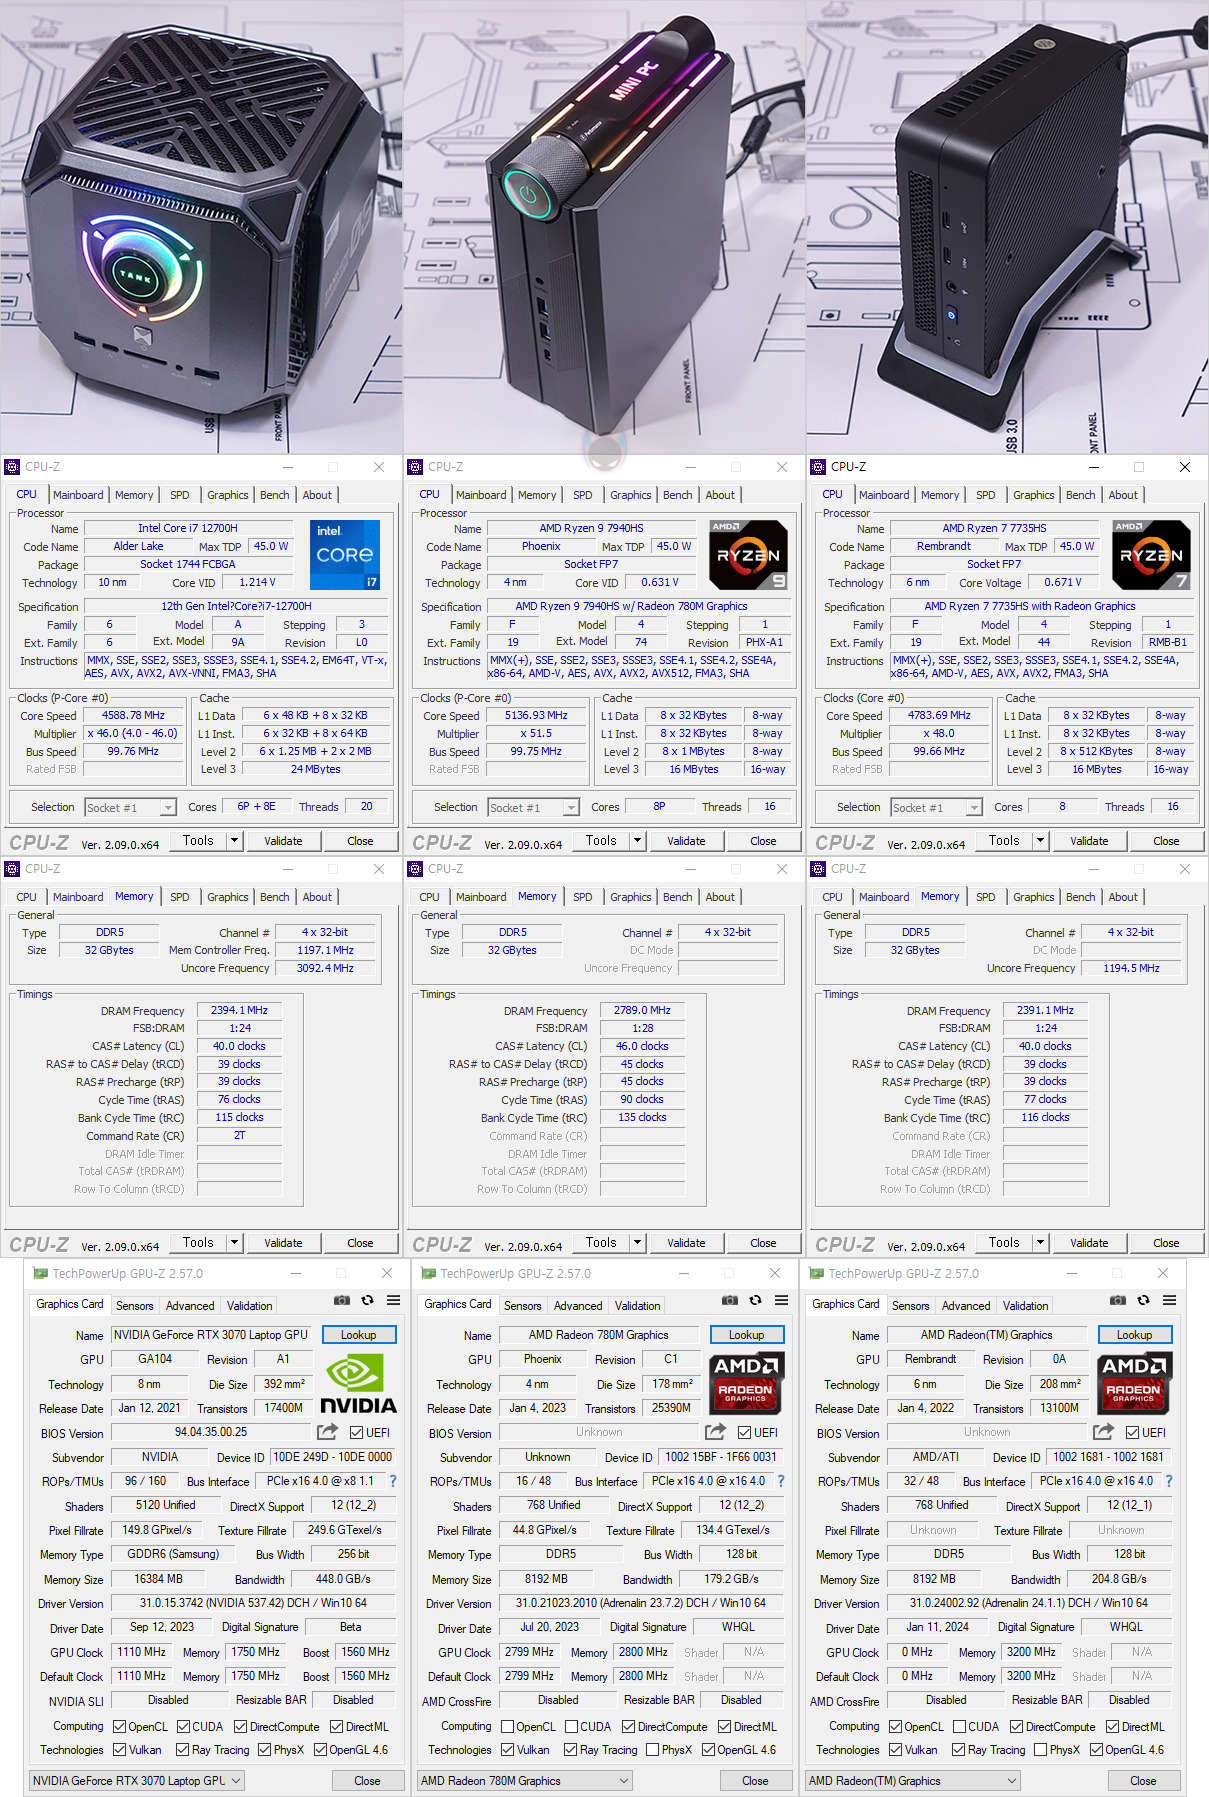Click Lookup button in RTX 3070 GPU-Z
This screenshot has height=1797, width=1209.
tap(359, 1335)
